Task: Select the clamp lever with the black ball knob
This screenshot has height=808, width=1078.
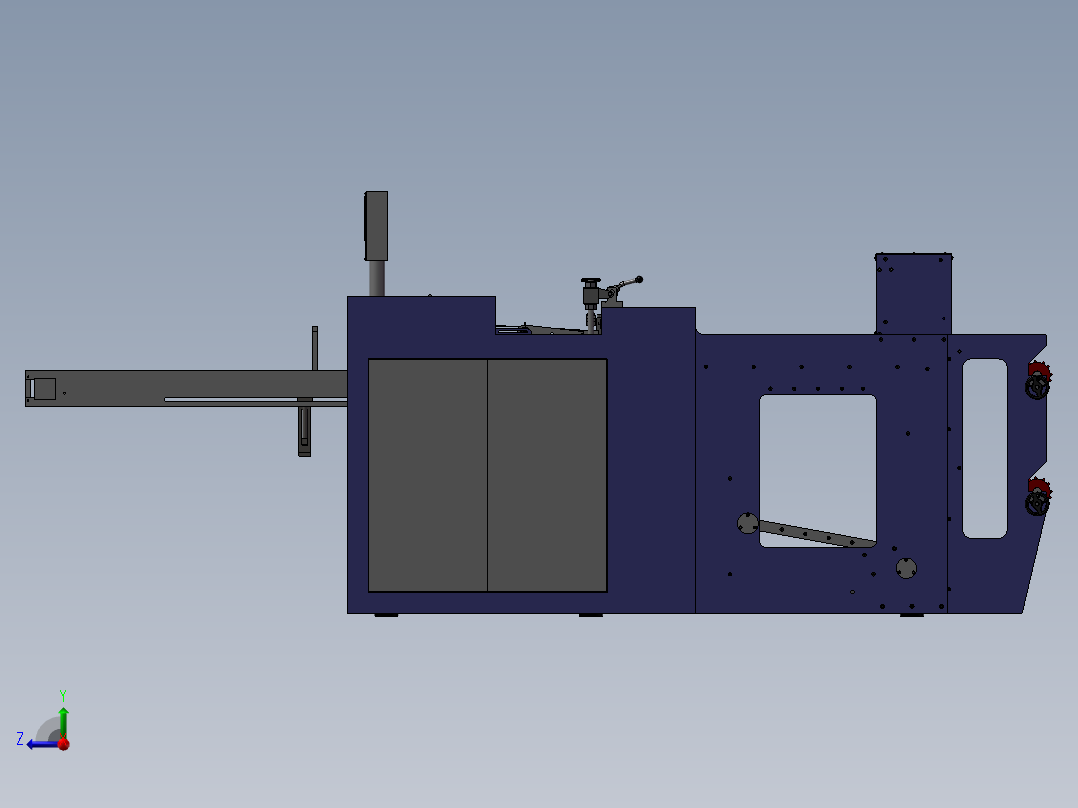Action: click(626, 284)
